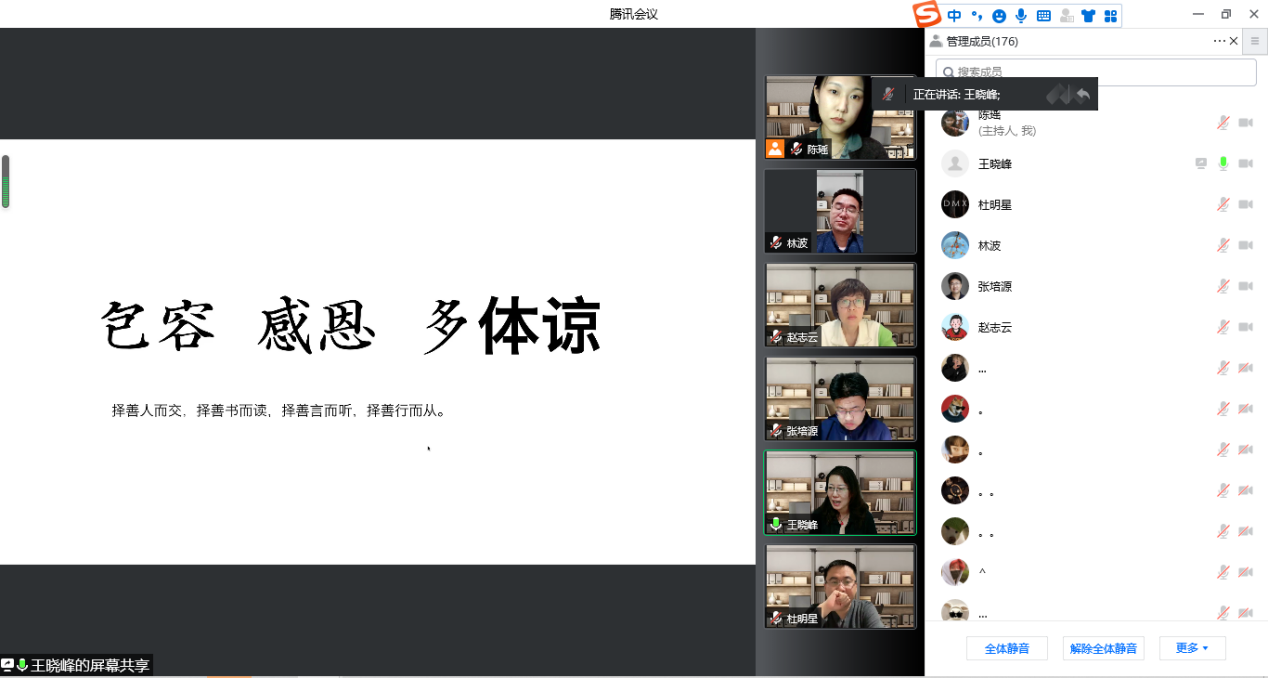Toggle microphone for 张培源 in member list
This screenshot has height=678, width=1268.
1222,287
